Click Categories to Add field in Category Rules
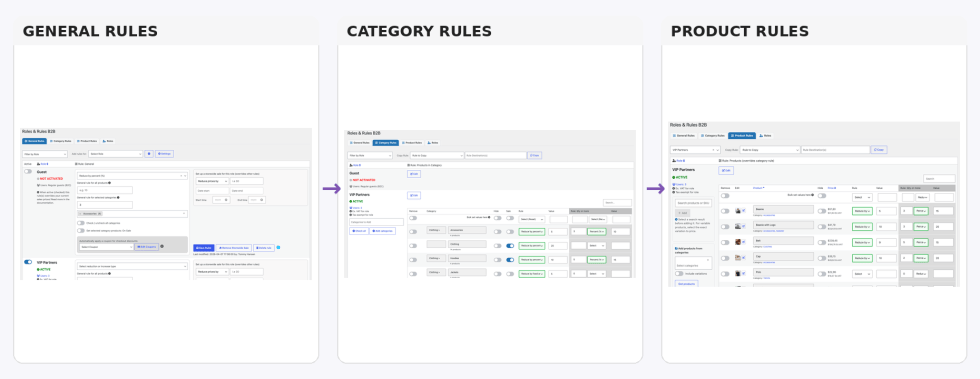The width and height of the screenshot is (980, 379). (x=376, y=222)
